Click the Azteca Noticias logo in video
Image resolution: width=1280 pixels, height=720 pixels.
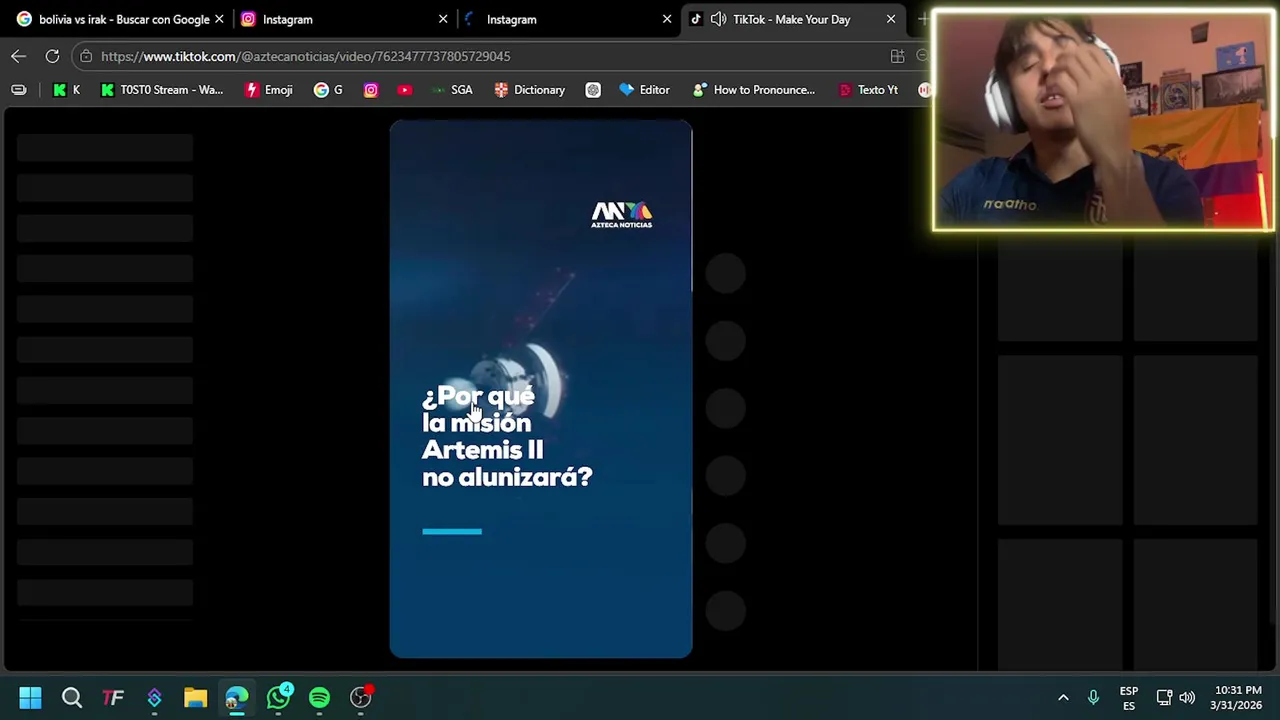coord(621,215)
